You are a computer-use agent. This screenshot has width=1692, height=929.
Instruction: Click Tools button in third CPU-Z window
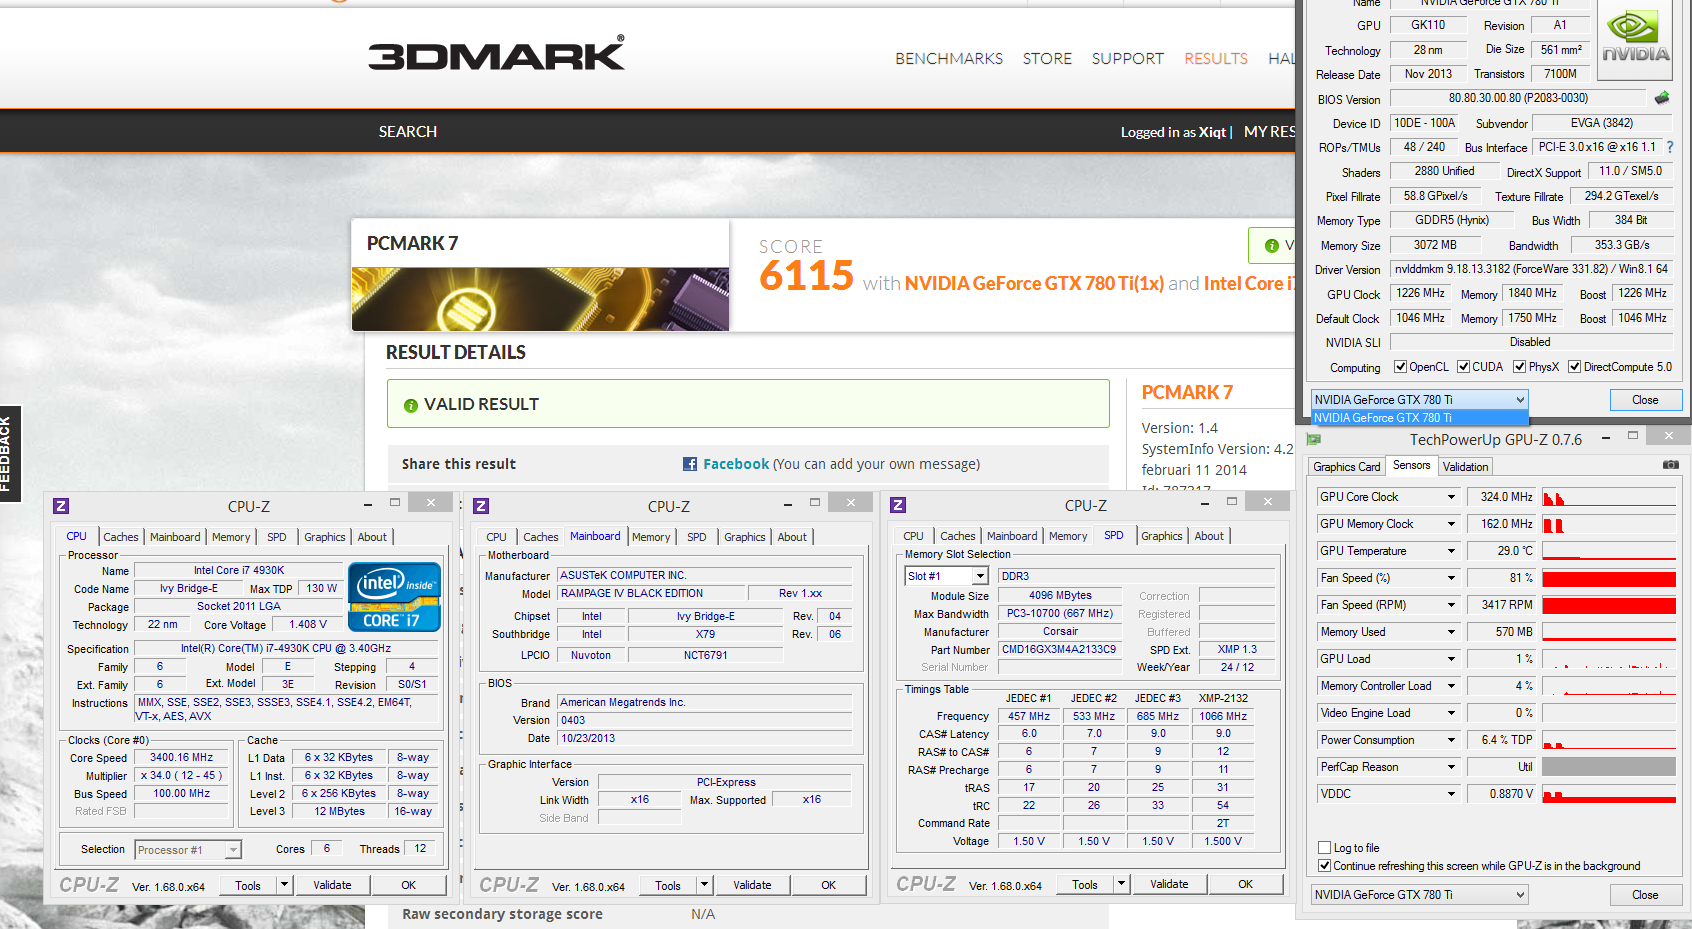[1084, 884]
